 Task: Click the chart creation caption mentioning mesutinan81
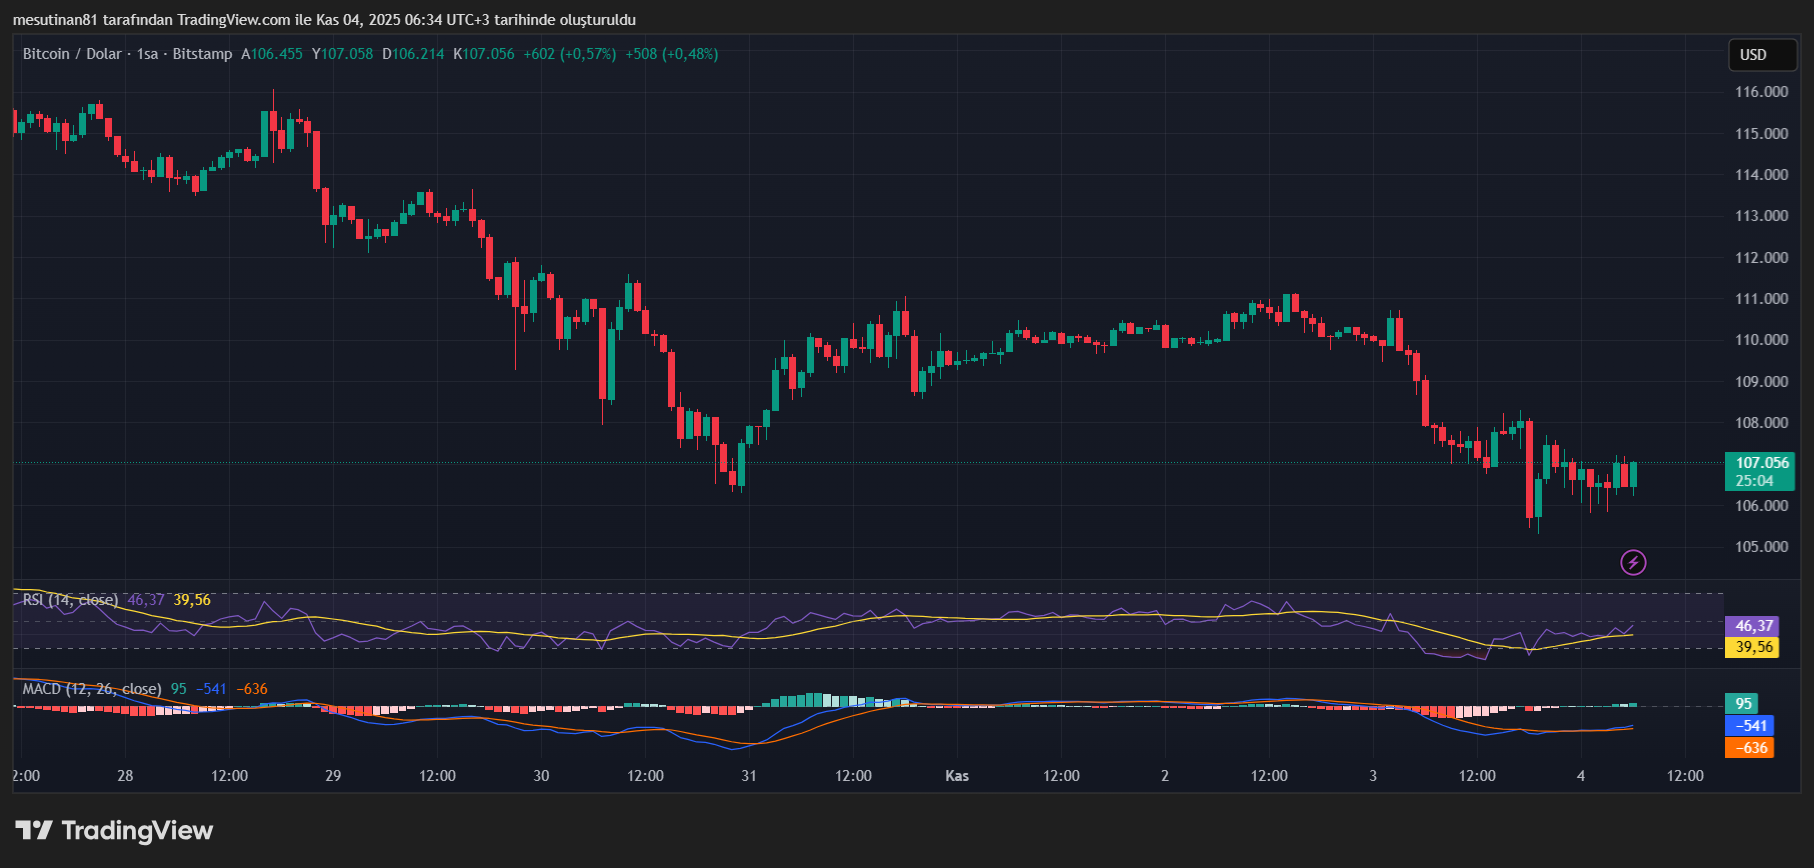(324, 20)
